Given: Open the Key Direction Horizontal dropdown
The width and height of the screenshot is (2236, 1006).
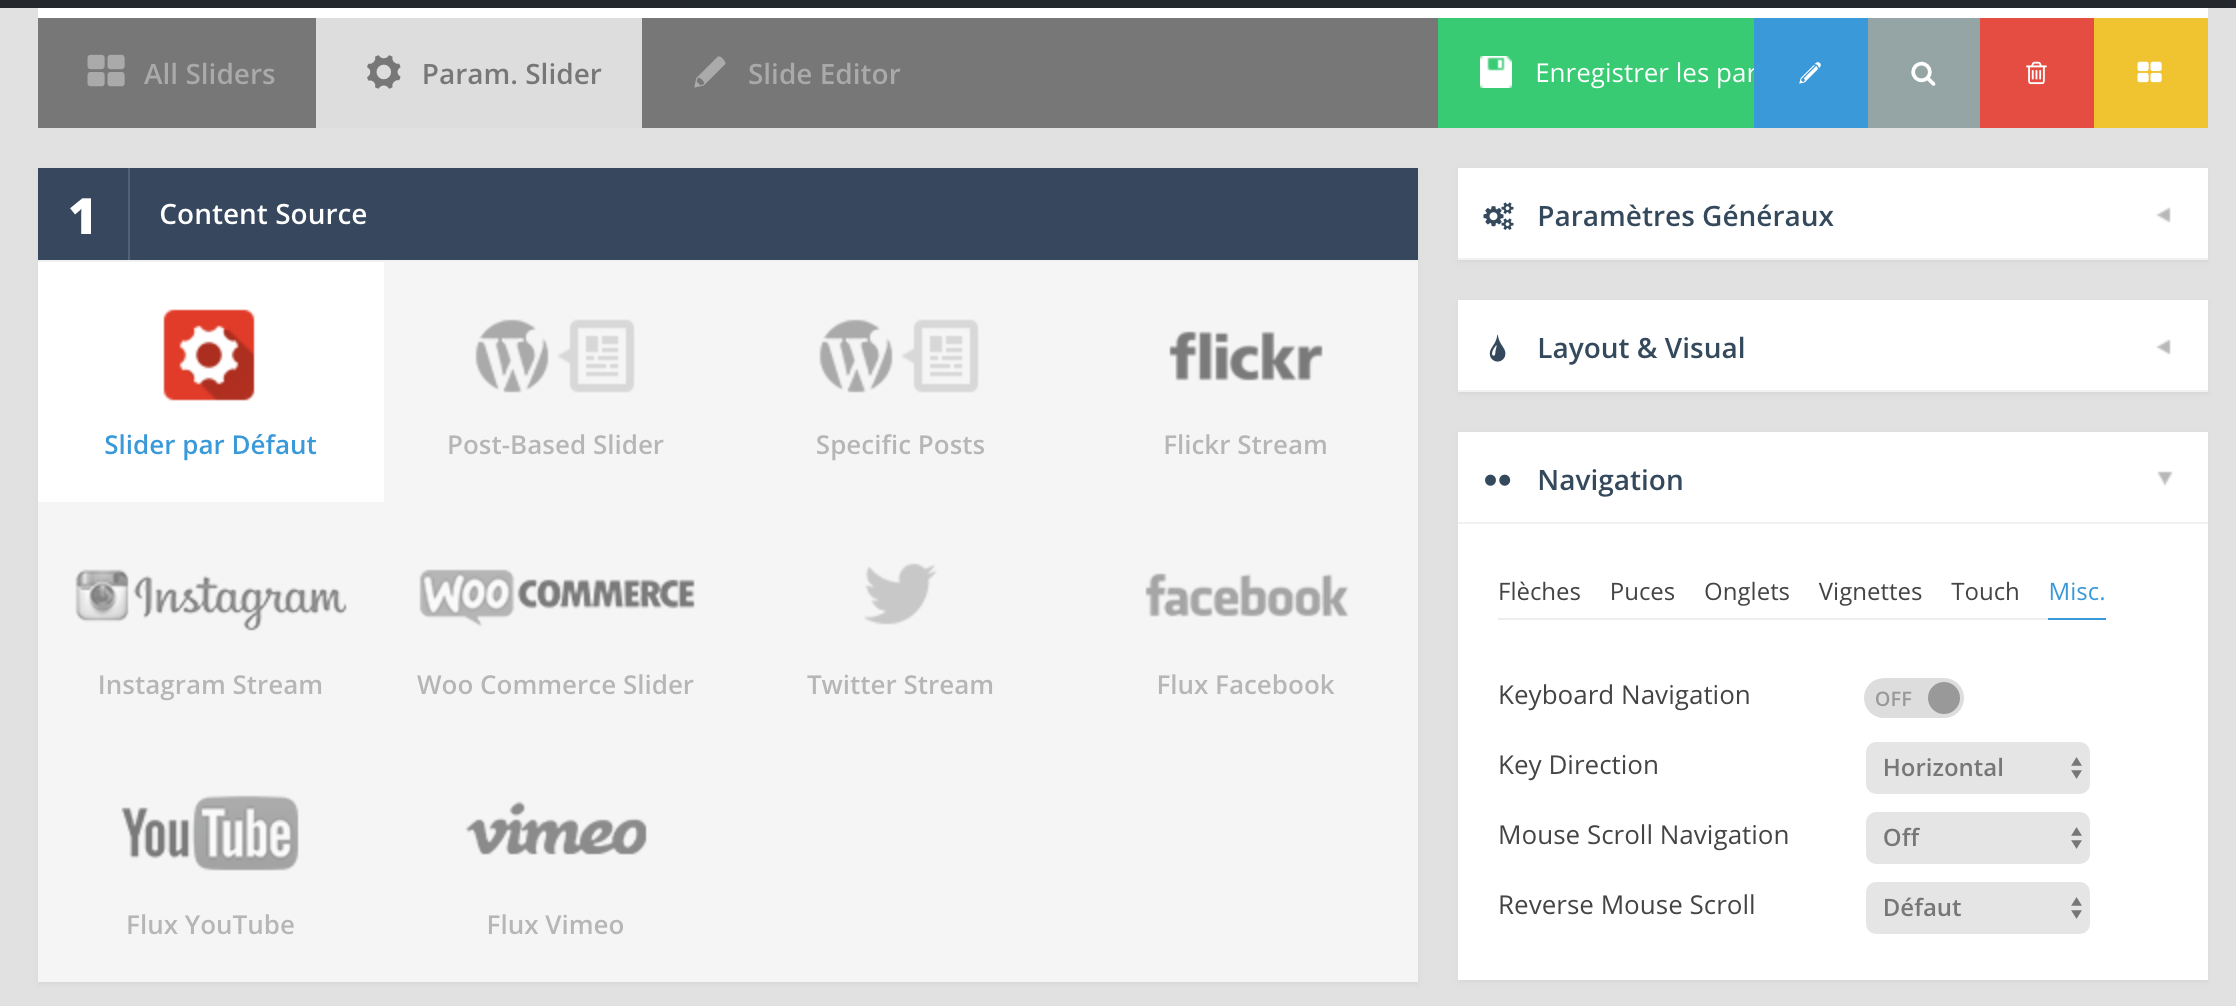Looking at the screenshot, I should click(x=1978, y=768).
